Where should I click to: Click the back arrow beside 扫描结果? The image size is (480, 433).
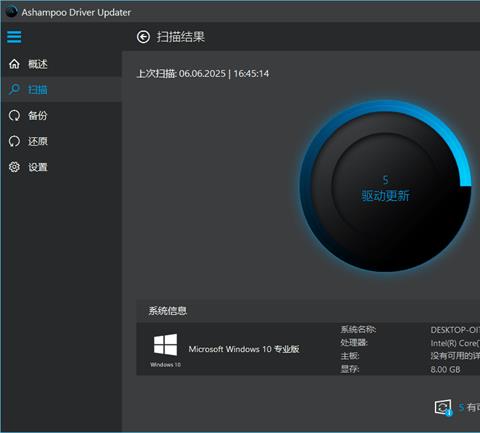(x=143, y=37)
